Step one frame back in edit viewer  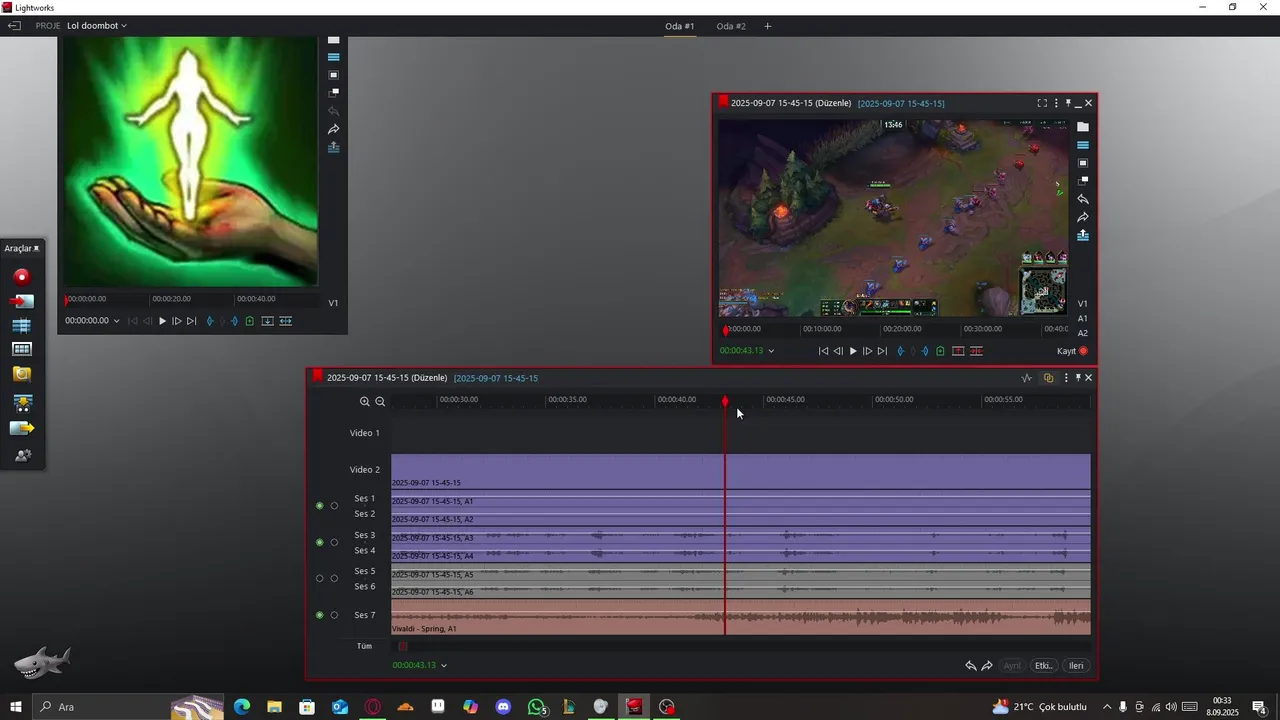tap(838, 351)
